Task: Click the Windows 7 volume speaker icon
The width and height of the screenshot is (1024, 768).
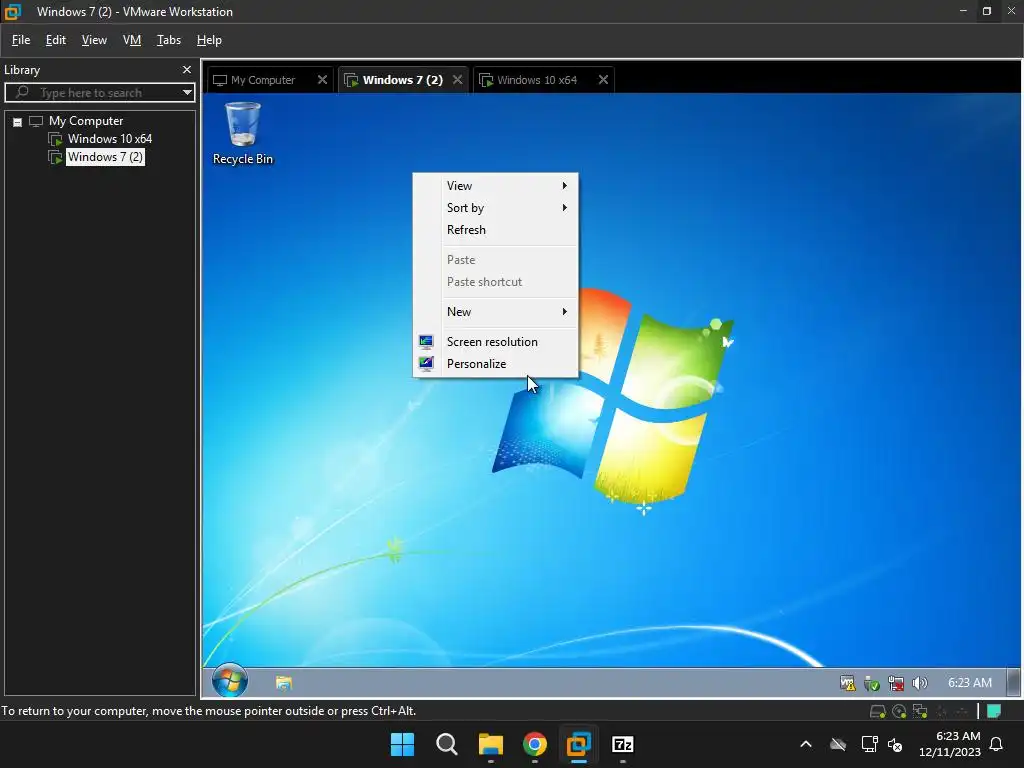Action: [x=920, y=683]
